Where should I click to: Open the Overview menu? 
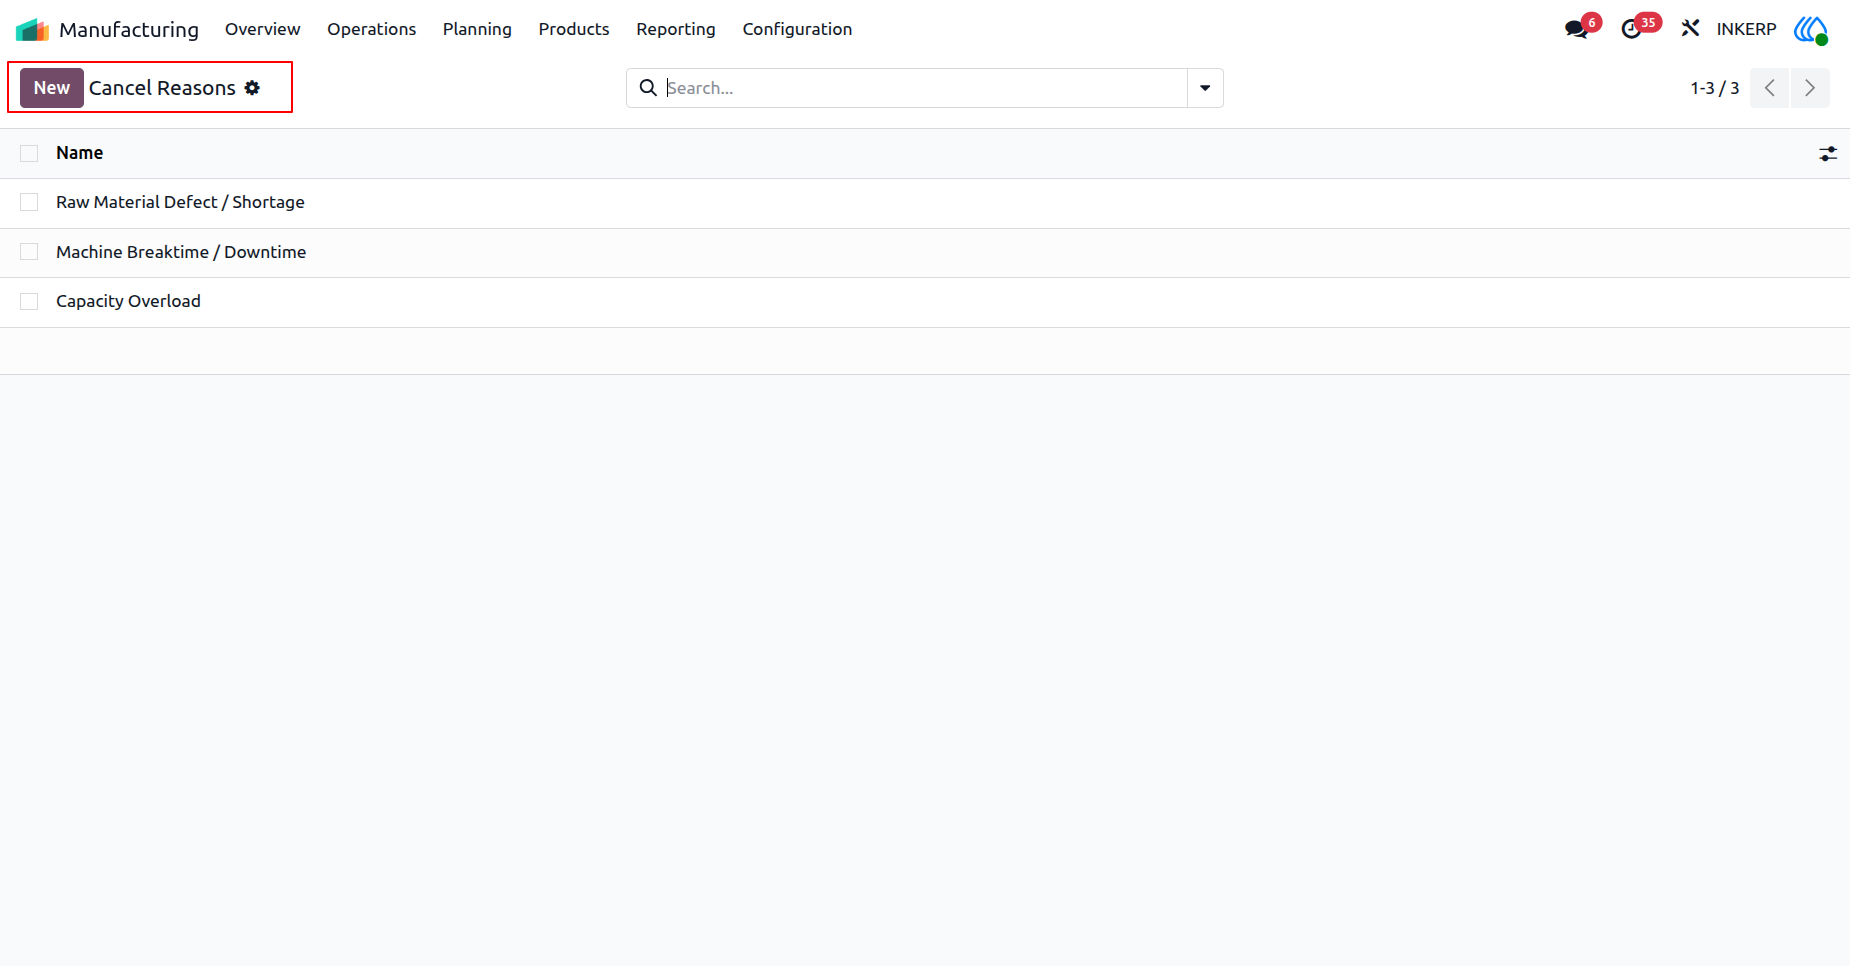click(x=262, y=29)
